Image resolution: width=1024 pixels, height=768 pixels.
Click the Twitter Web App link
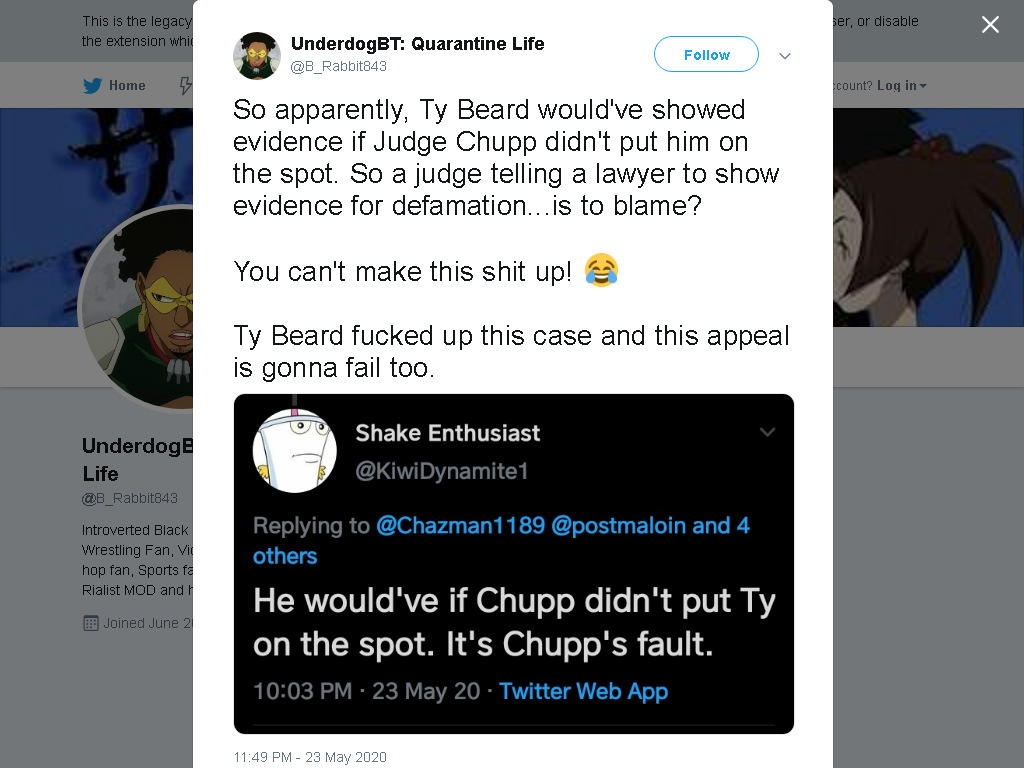583,691
